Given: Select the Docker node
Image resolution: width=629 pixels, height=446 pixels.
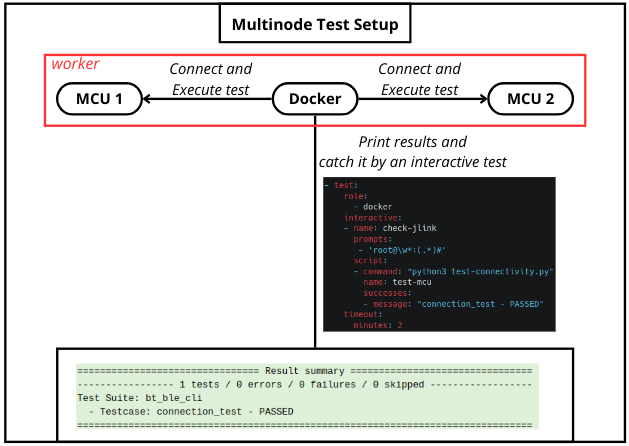Looking at the screenshot, I should pyautogui.click(x=315, y=99).
